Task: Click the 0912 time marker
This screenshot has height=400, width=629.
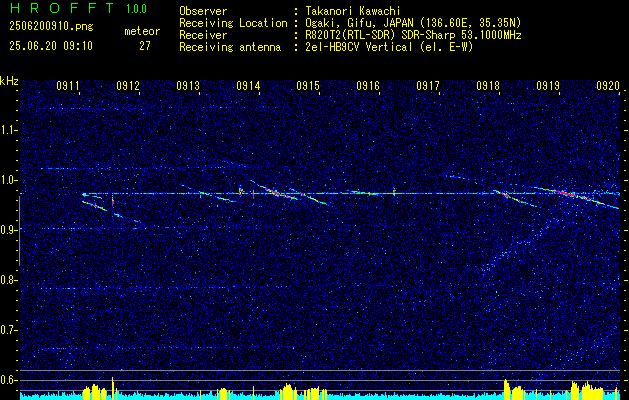Action: click(x=128, y=85)
